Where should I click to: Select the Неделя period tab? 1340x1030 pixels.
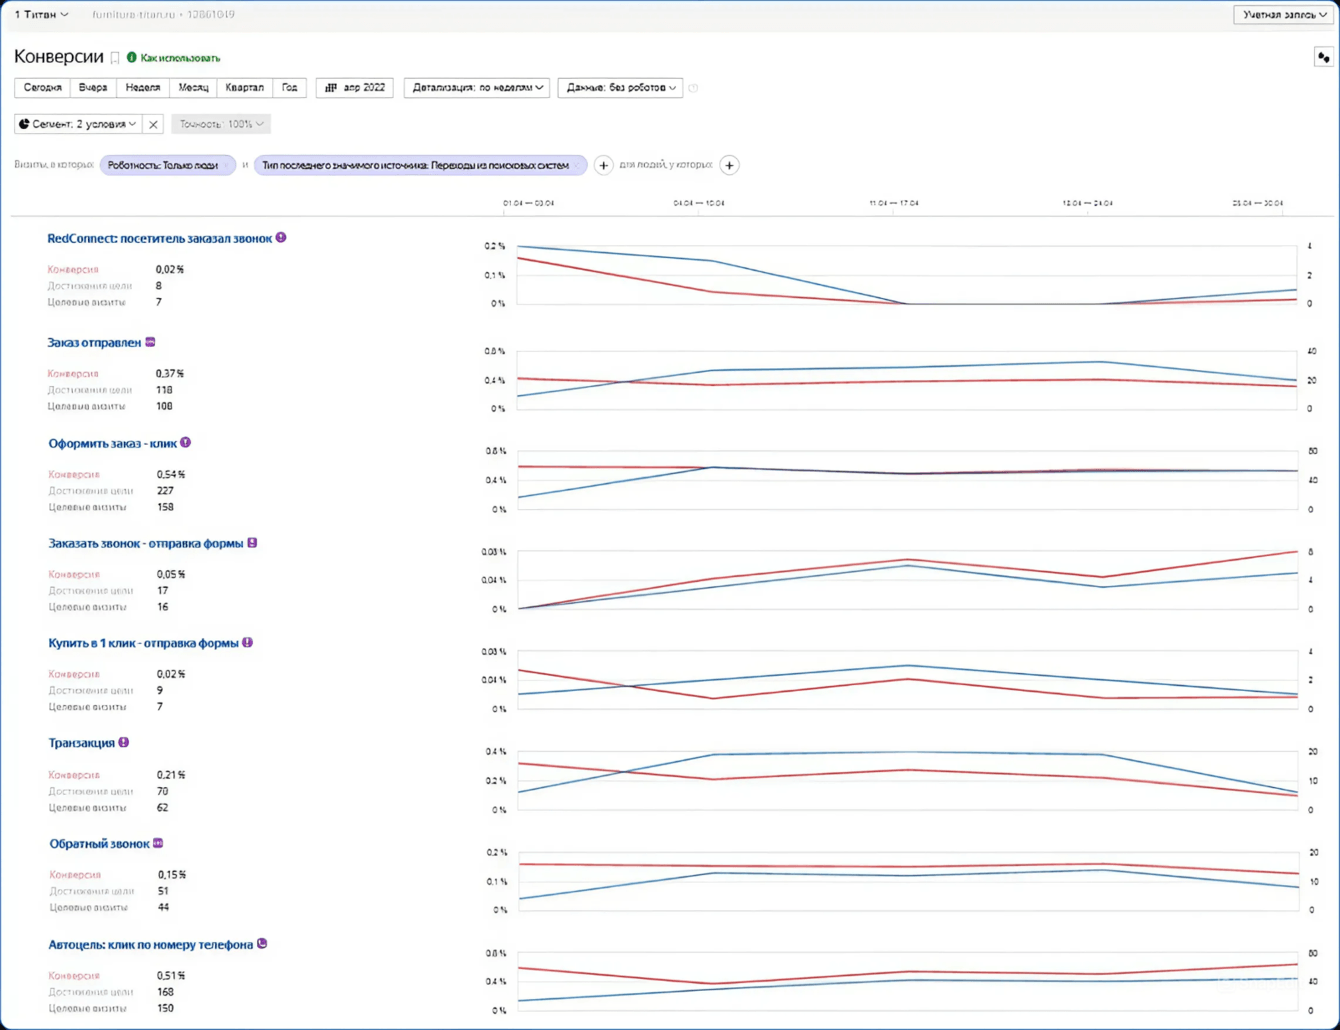pyautogui.click(x=142, y=88)
